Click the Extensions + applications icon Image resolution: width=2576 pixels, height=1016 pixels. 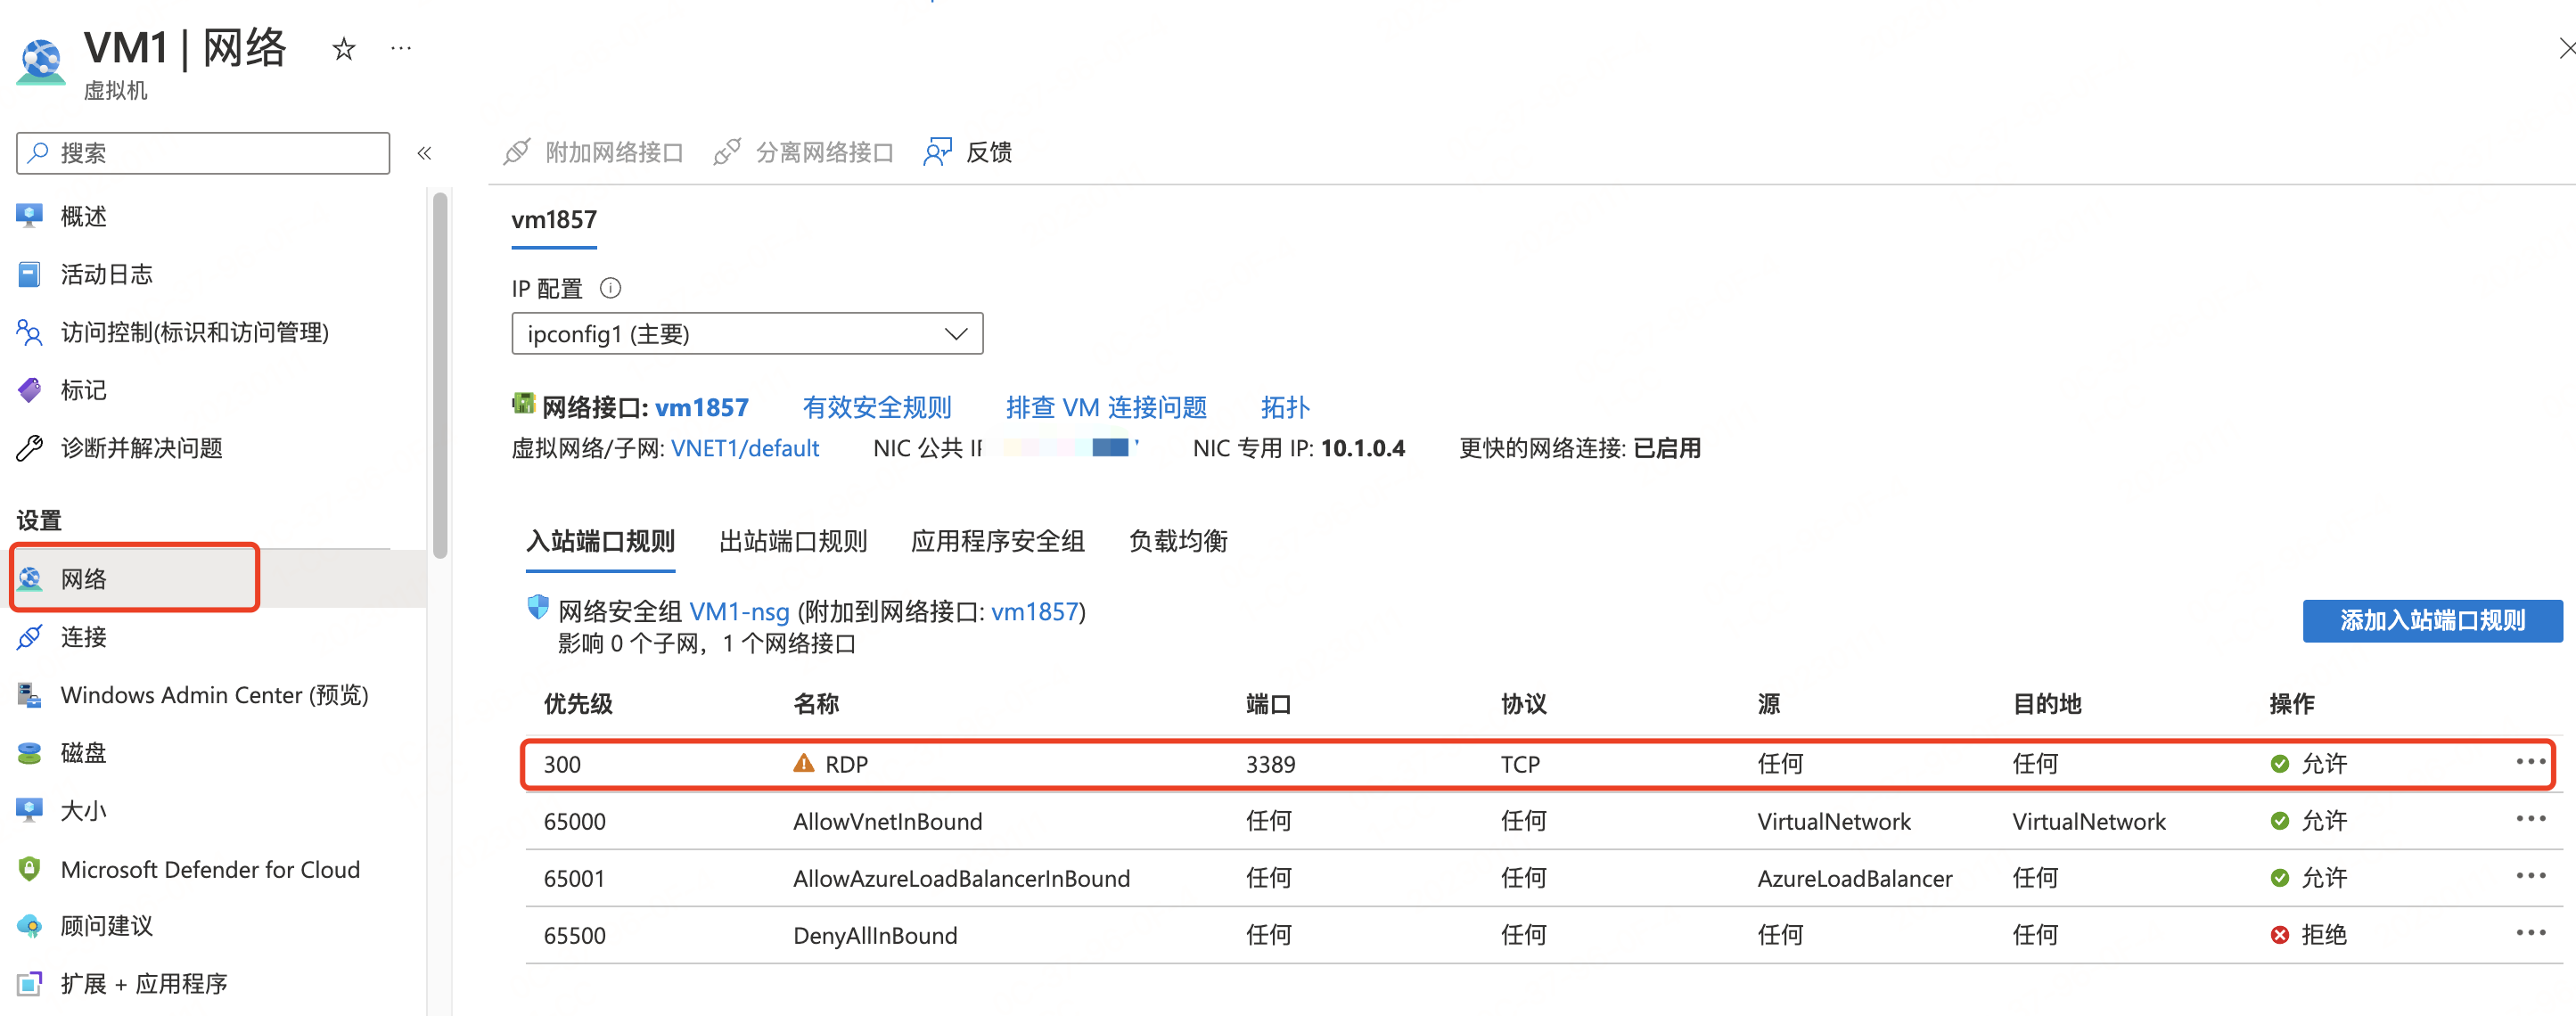click(x=30, y=984)
